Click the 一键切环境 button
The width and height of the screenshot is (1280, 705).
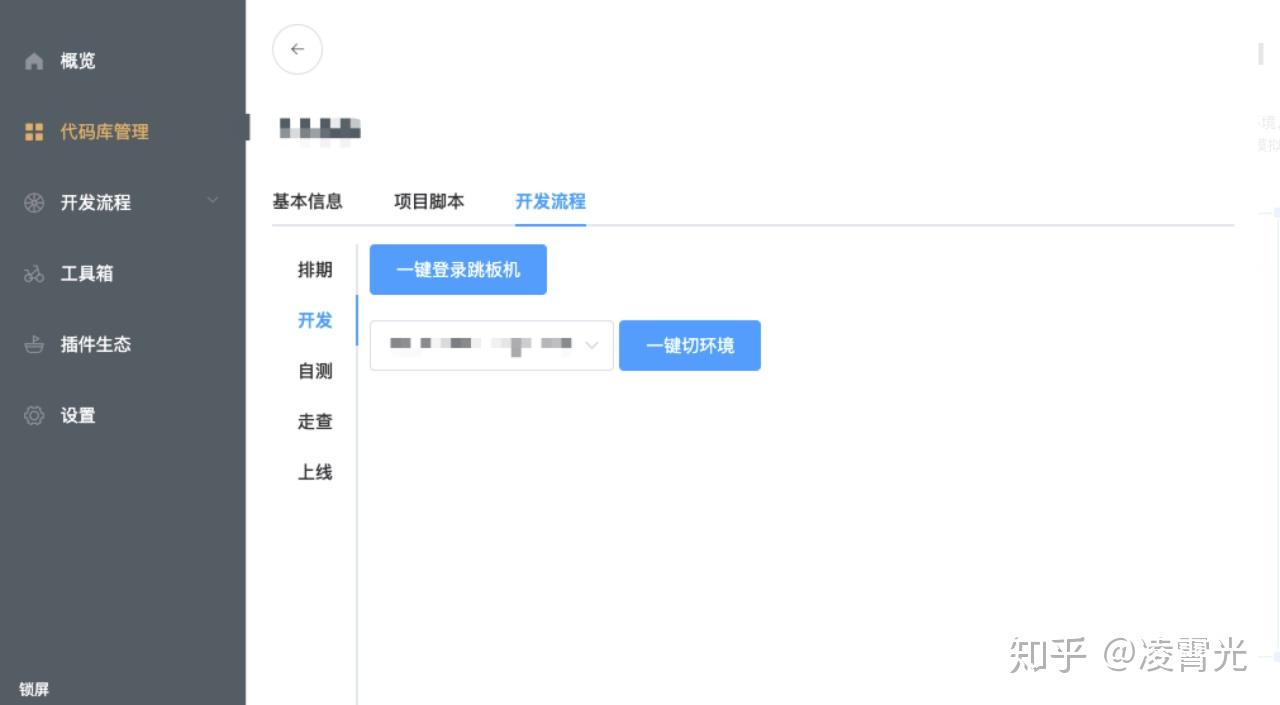coord(689,345)
